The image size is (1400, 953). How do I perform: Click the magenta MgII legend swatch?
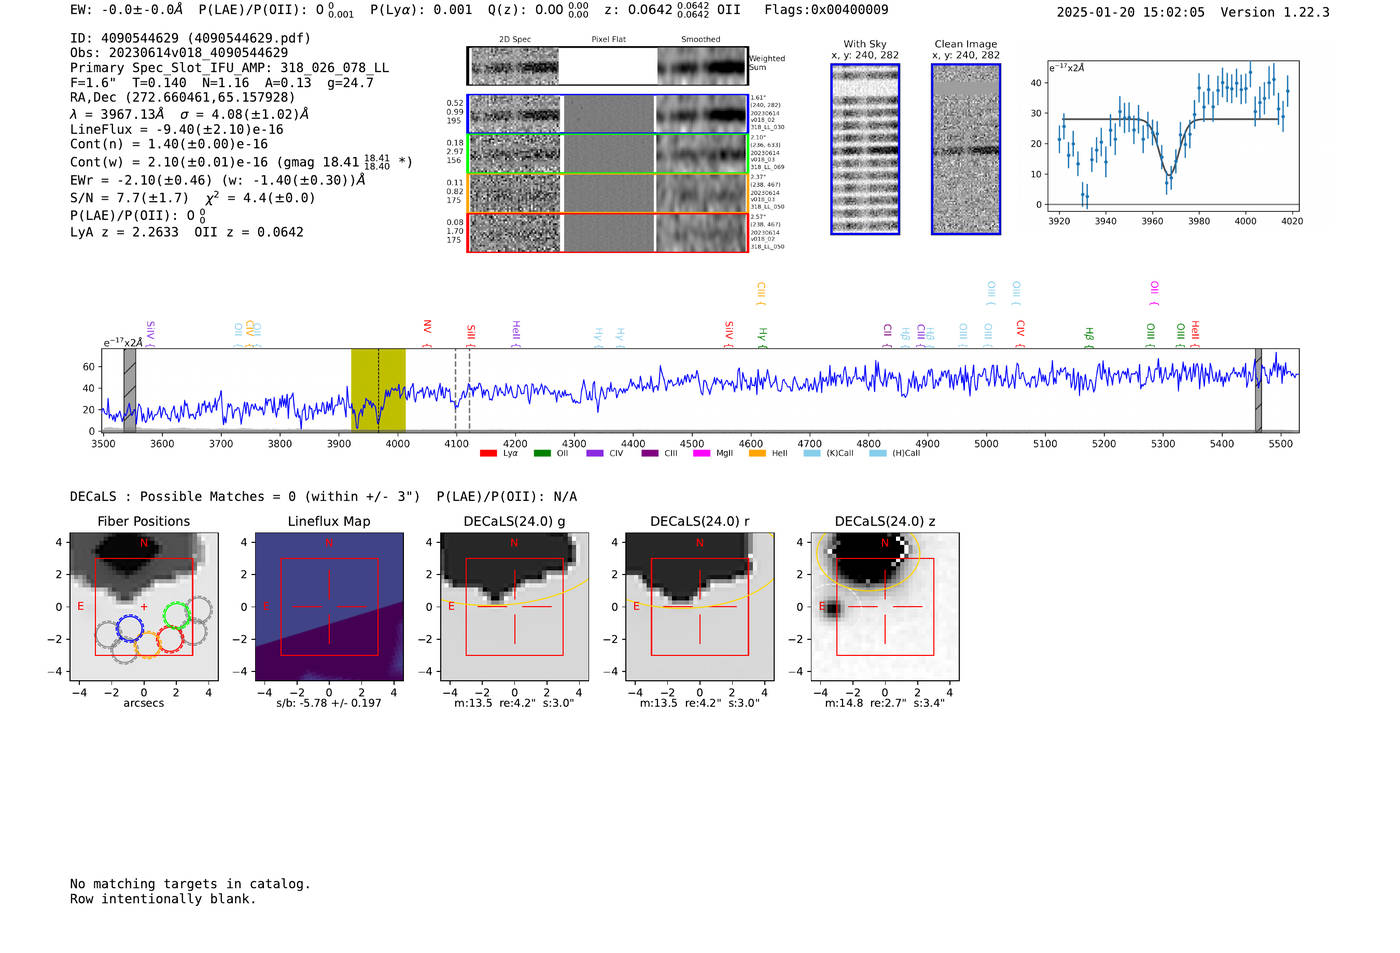(701, 454)
